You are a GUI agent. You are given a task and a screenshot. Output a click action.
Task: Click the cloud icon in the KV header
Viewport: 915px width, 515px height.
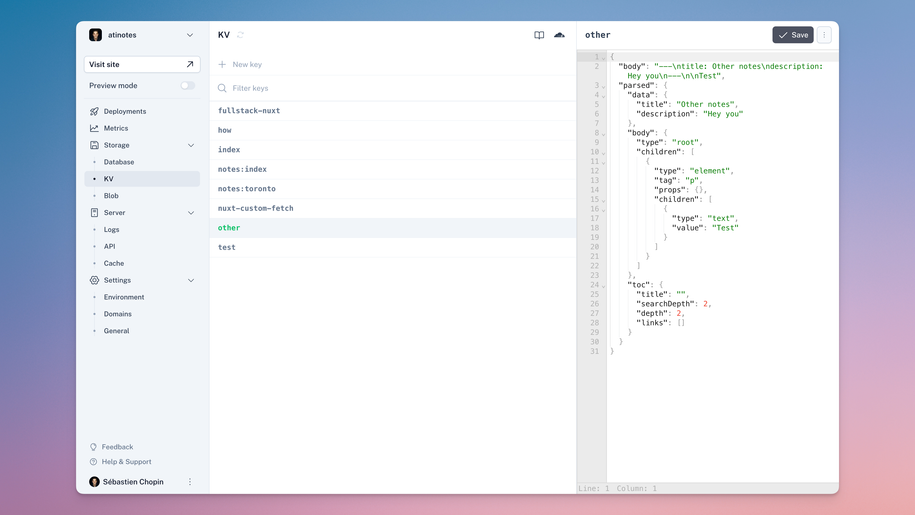pos(559,35)
